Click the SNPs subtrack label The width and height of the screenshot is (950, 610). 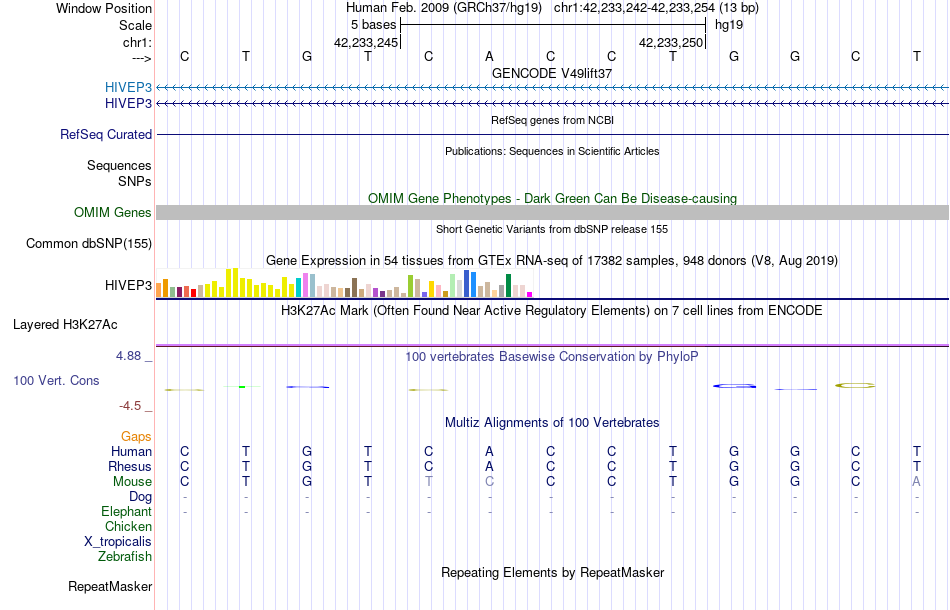click(135, 181)
